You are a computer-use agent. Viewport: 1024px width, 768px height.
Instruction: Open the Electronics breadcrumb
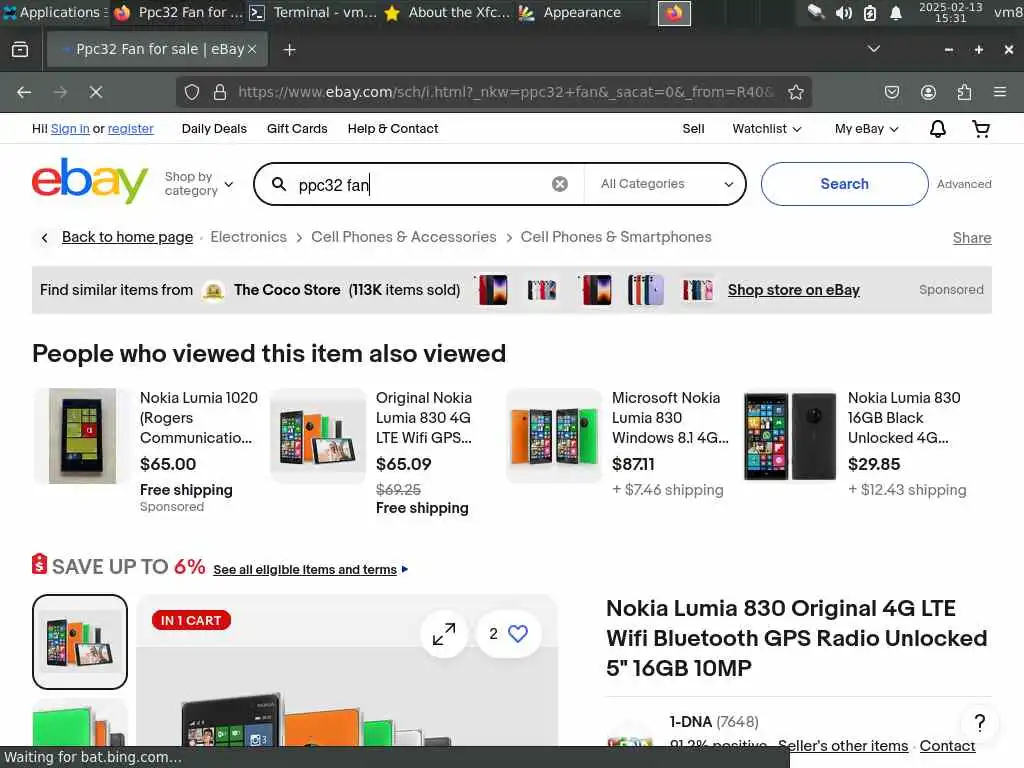click(x=248, y=237)
